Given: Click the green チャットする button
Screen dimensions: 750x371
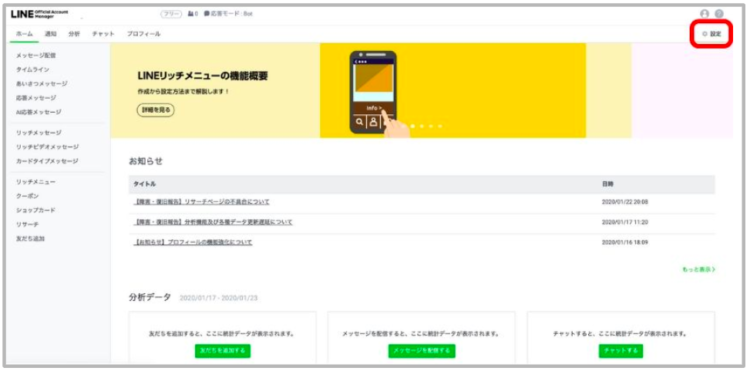Looking at the screenshot, I should click(621, 351).
